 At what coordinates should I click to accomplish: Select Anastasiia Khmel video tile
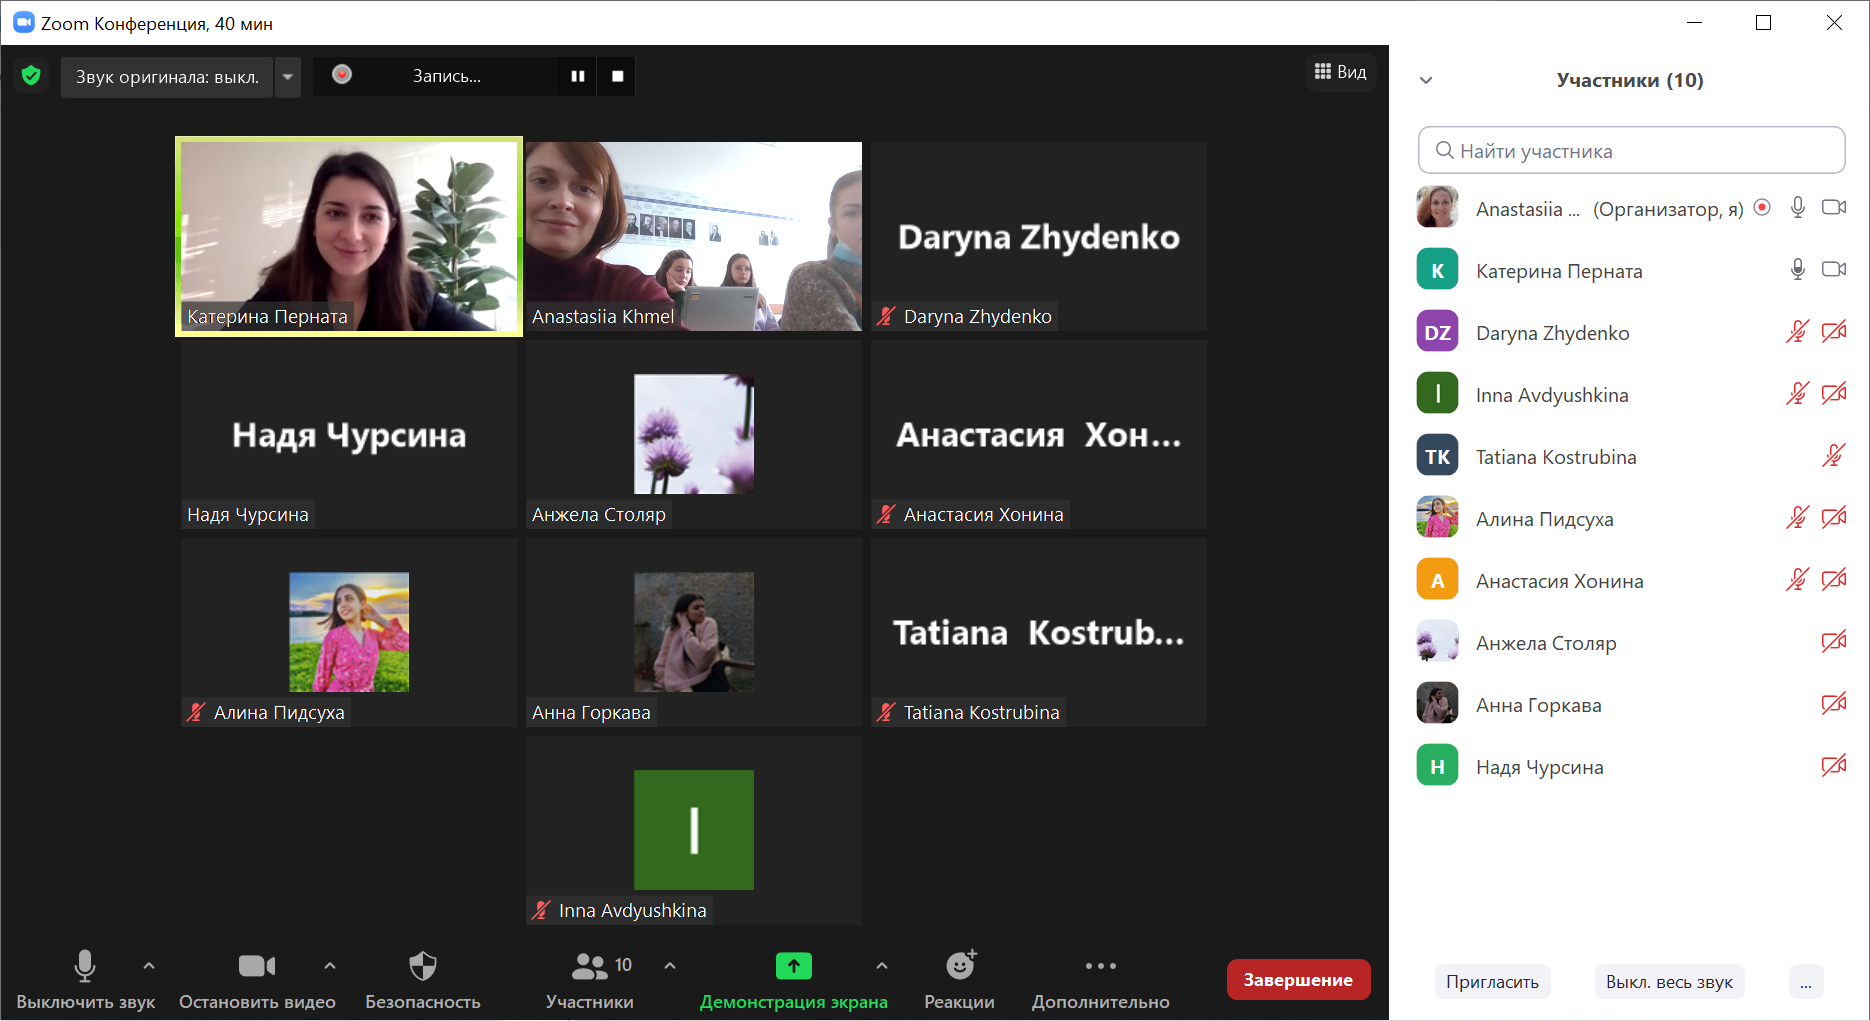coord(694,236)
